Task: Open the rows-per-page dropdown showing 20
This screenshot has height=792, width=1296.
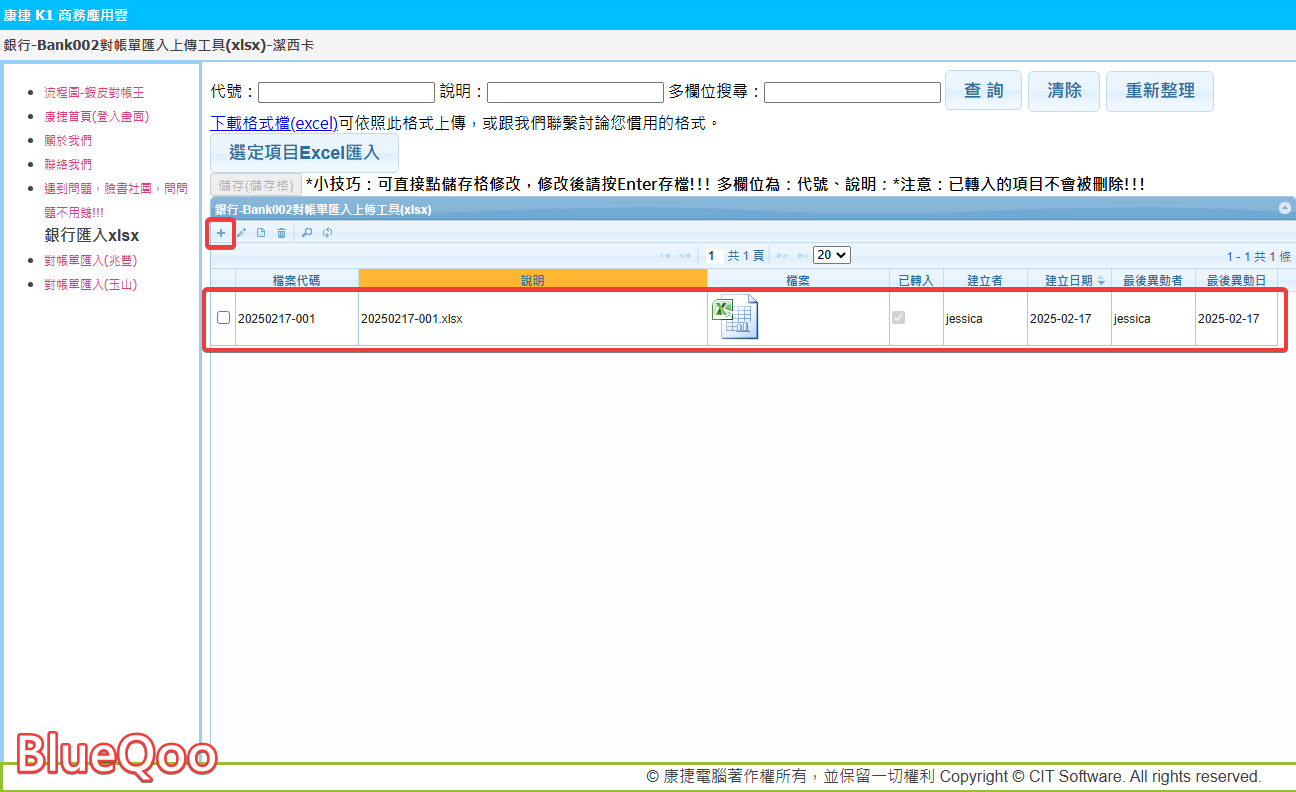Action: (831, 255)
